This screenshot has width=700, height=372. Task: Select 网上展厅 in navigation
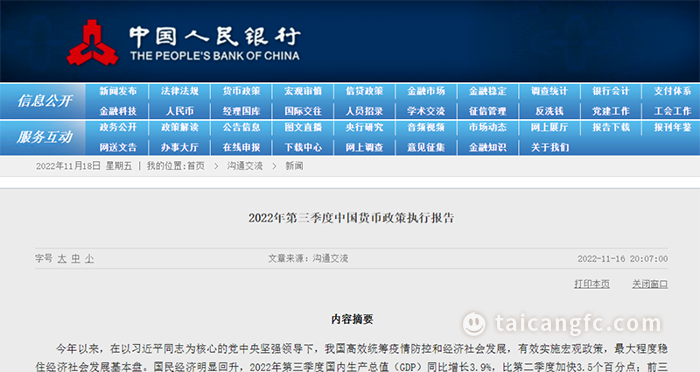tap(550, 127)
